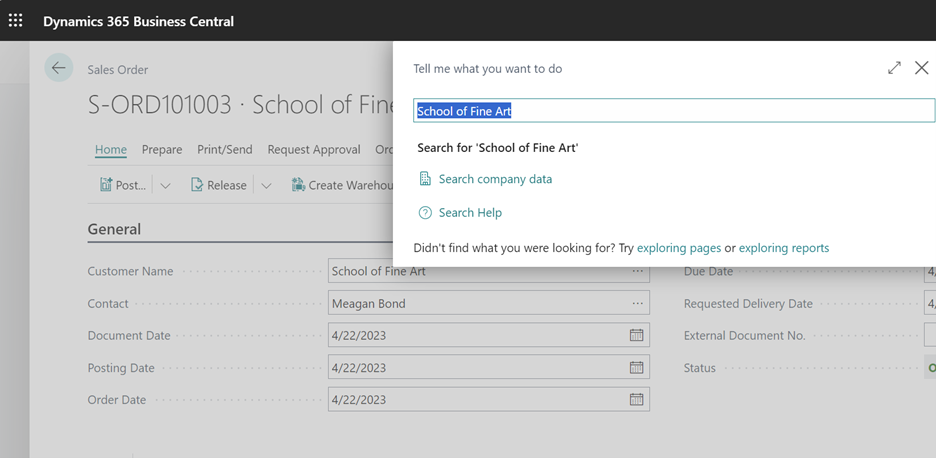Open the app launcher waffle icon
The width and height of the screenshot is (936, 458).
[15, 21]
